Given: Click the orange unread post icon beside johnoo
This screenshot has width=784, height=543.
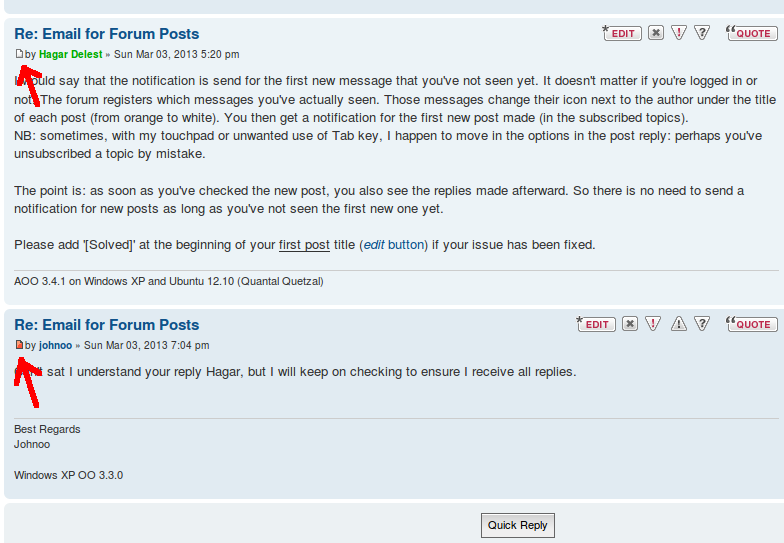Looking at the screenshot, I should 19,345.
